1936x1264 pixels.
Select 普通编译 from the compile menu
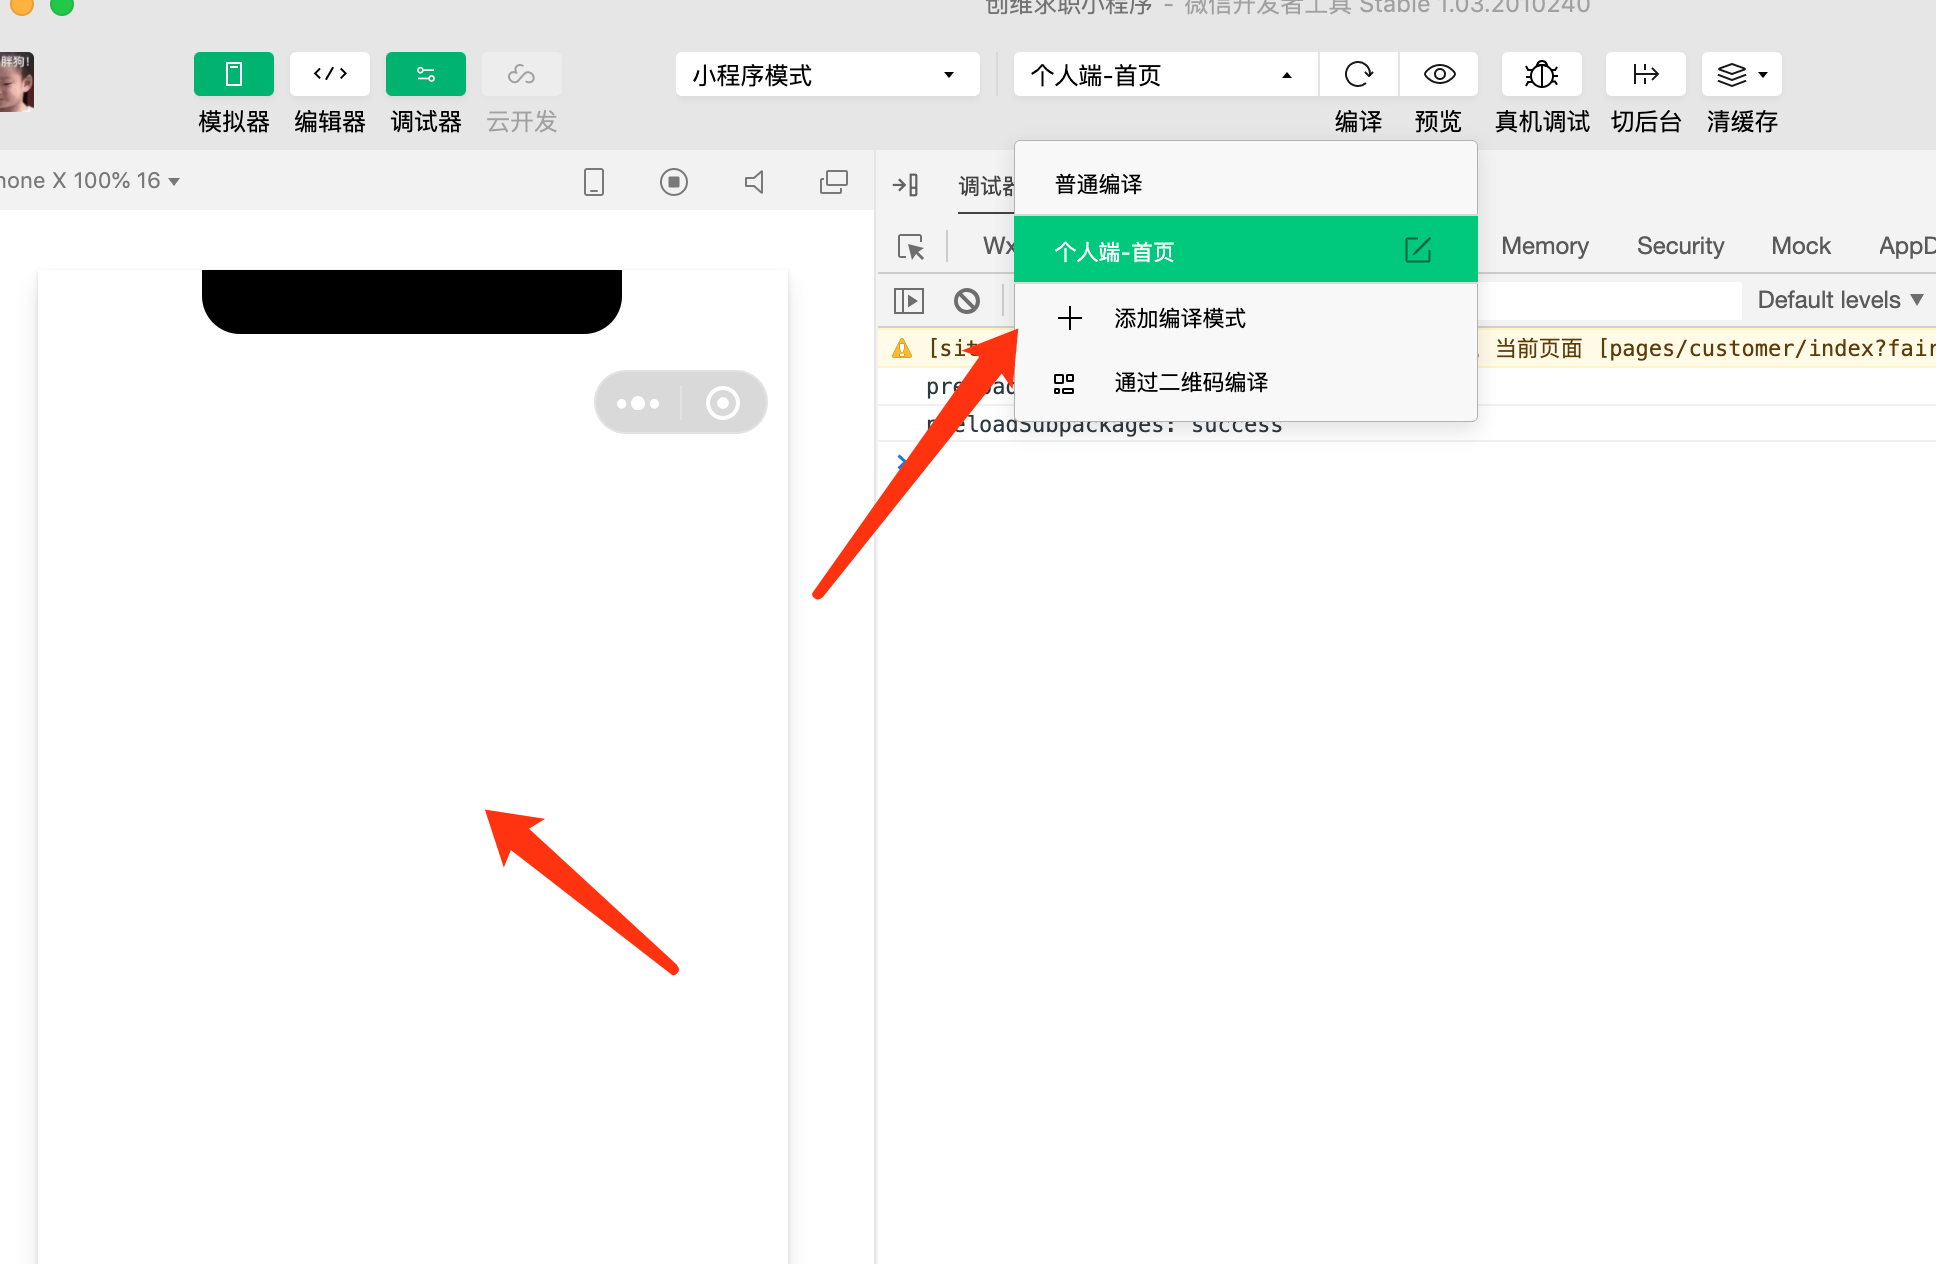1098,184
